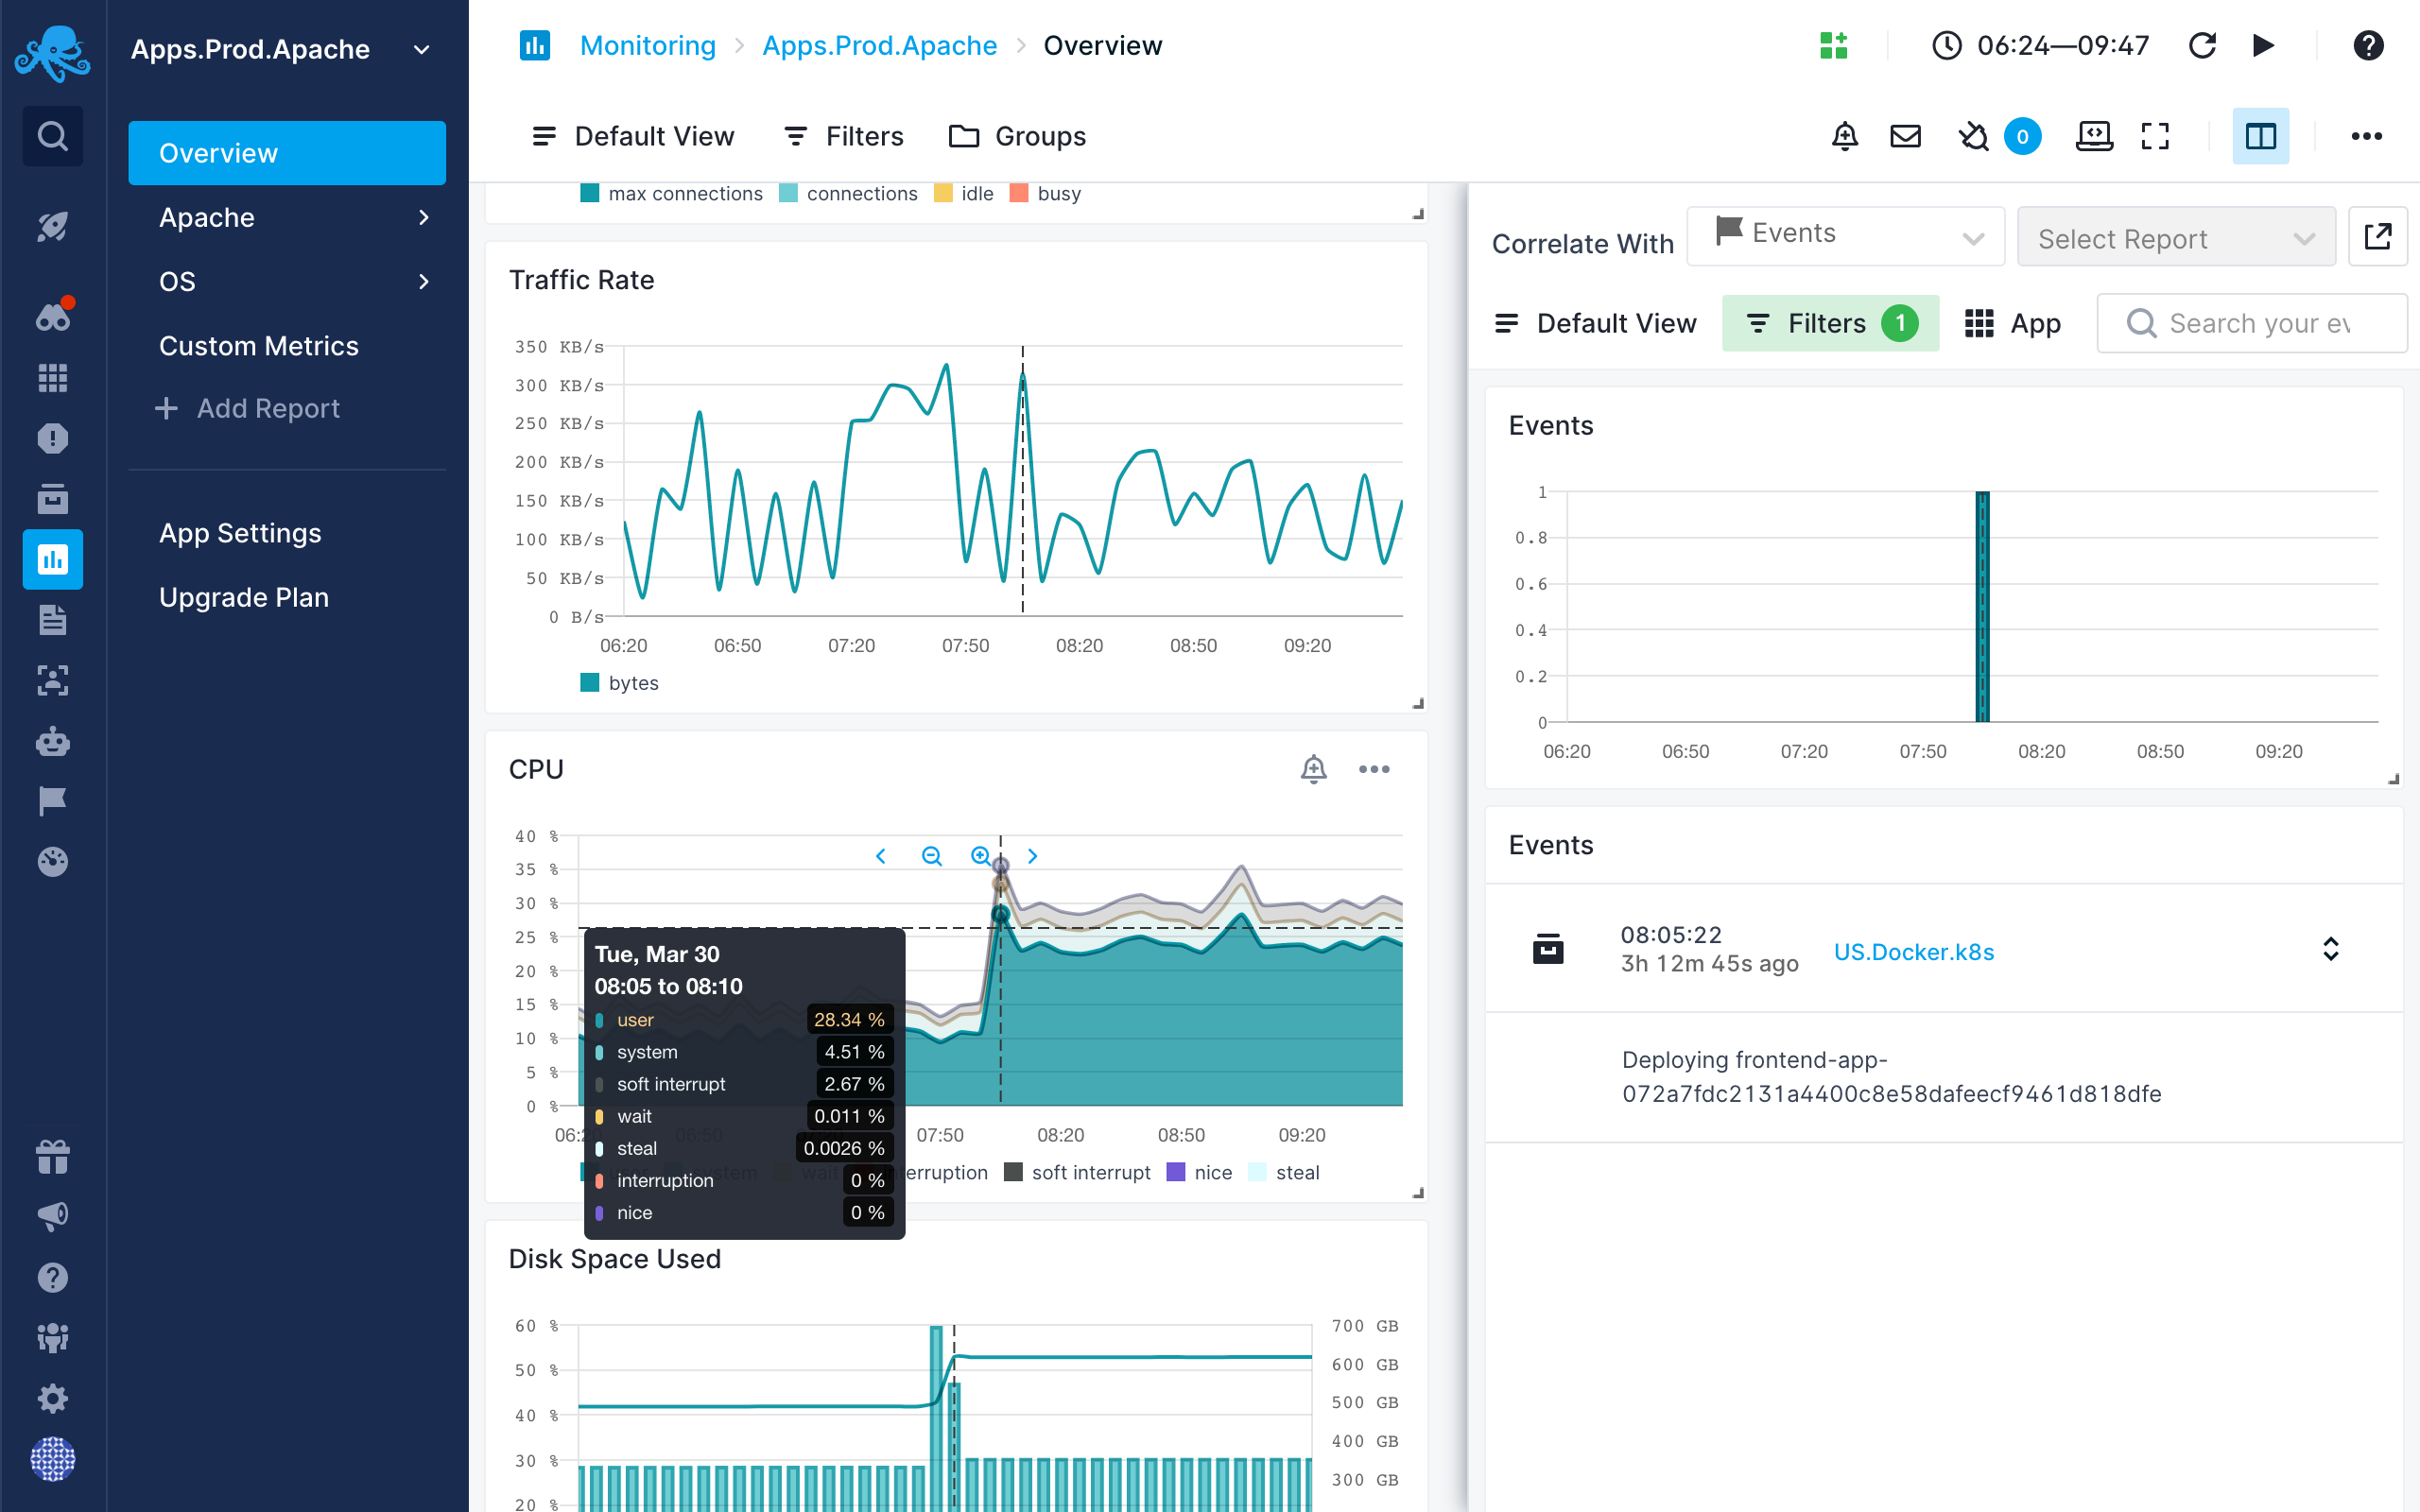Open the Select Report dropdown
The height and width of the screenshot is (1512, 2420).
point(2174,237)
